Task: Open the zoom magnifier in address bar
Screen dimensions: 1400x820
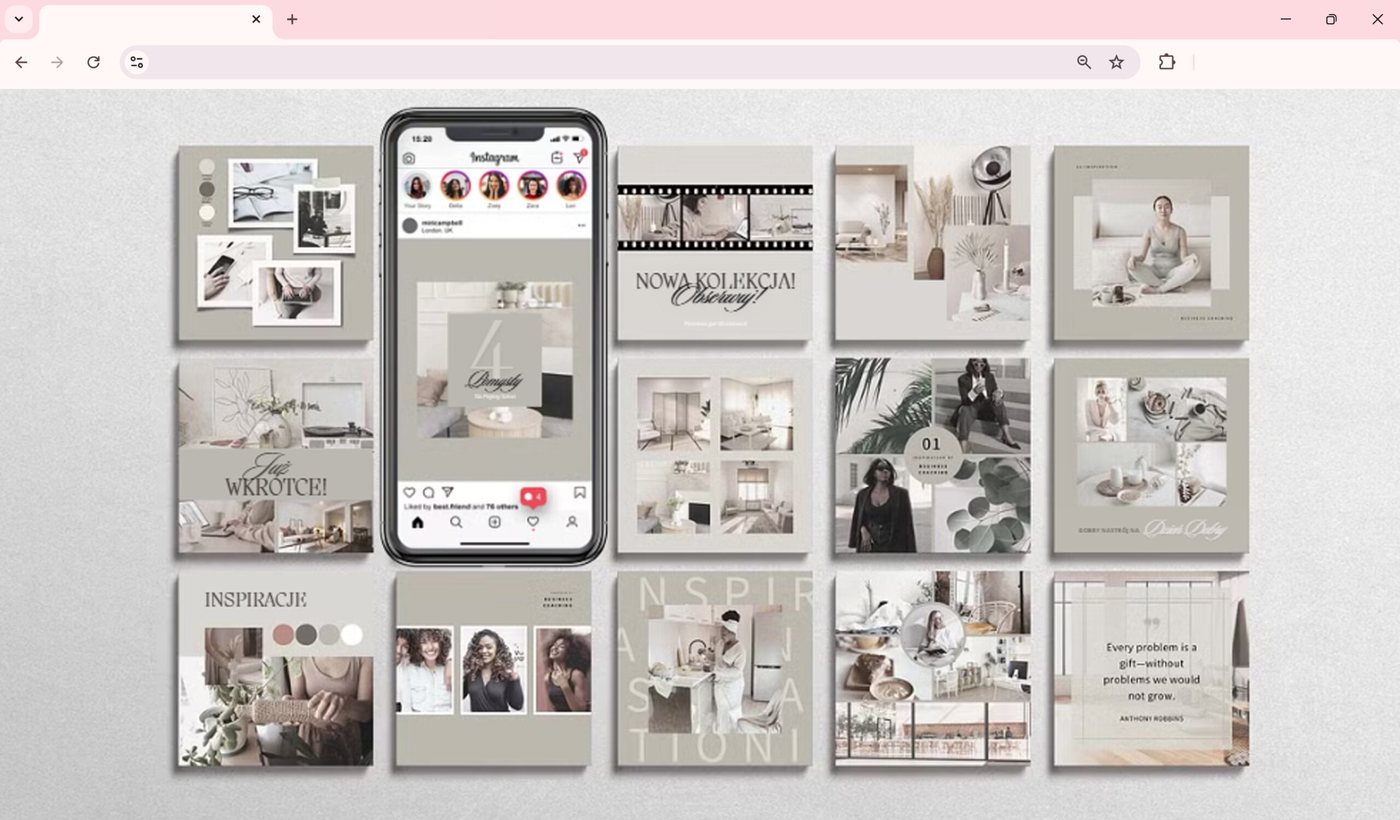Action: [1084, 62]
